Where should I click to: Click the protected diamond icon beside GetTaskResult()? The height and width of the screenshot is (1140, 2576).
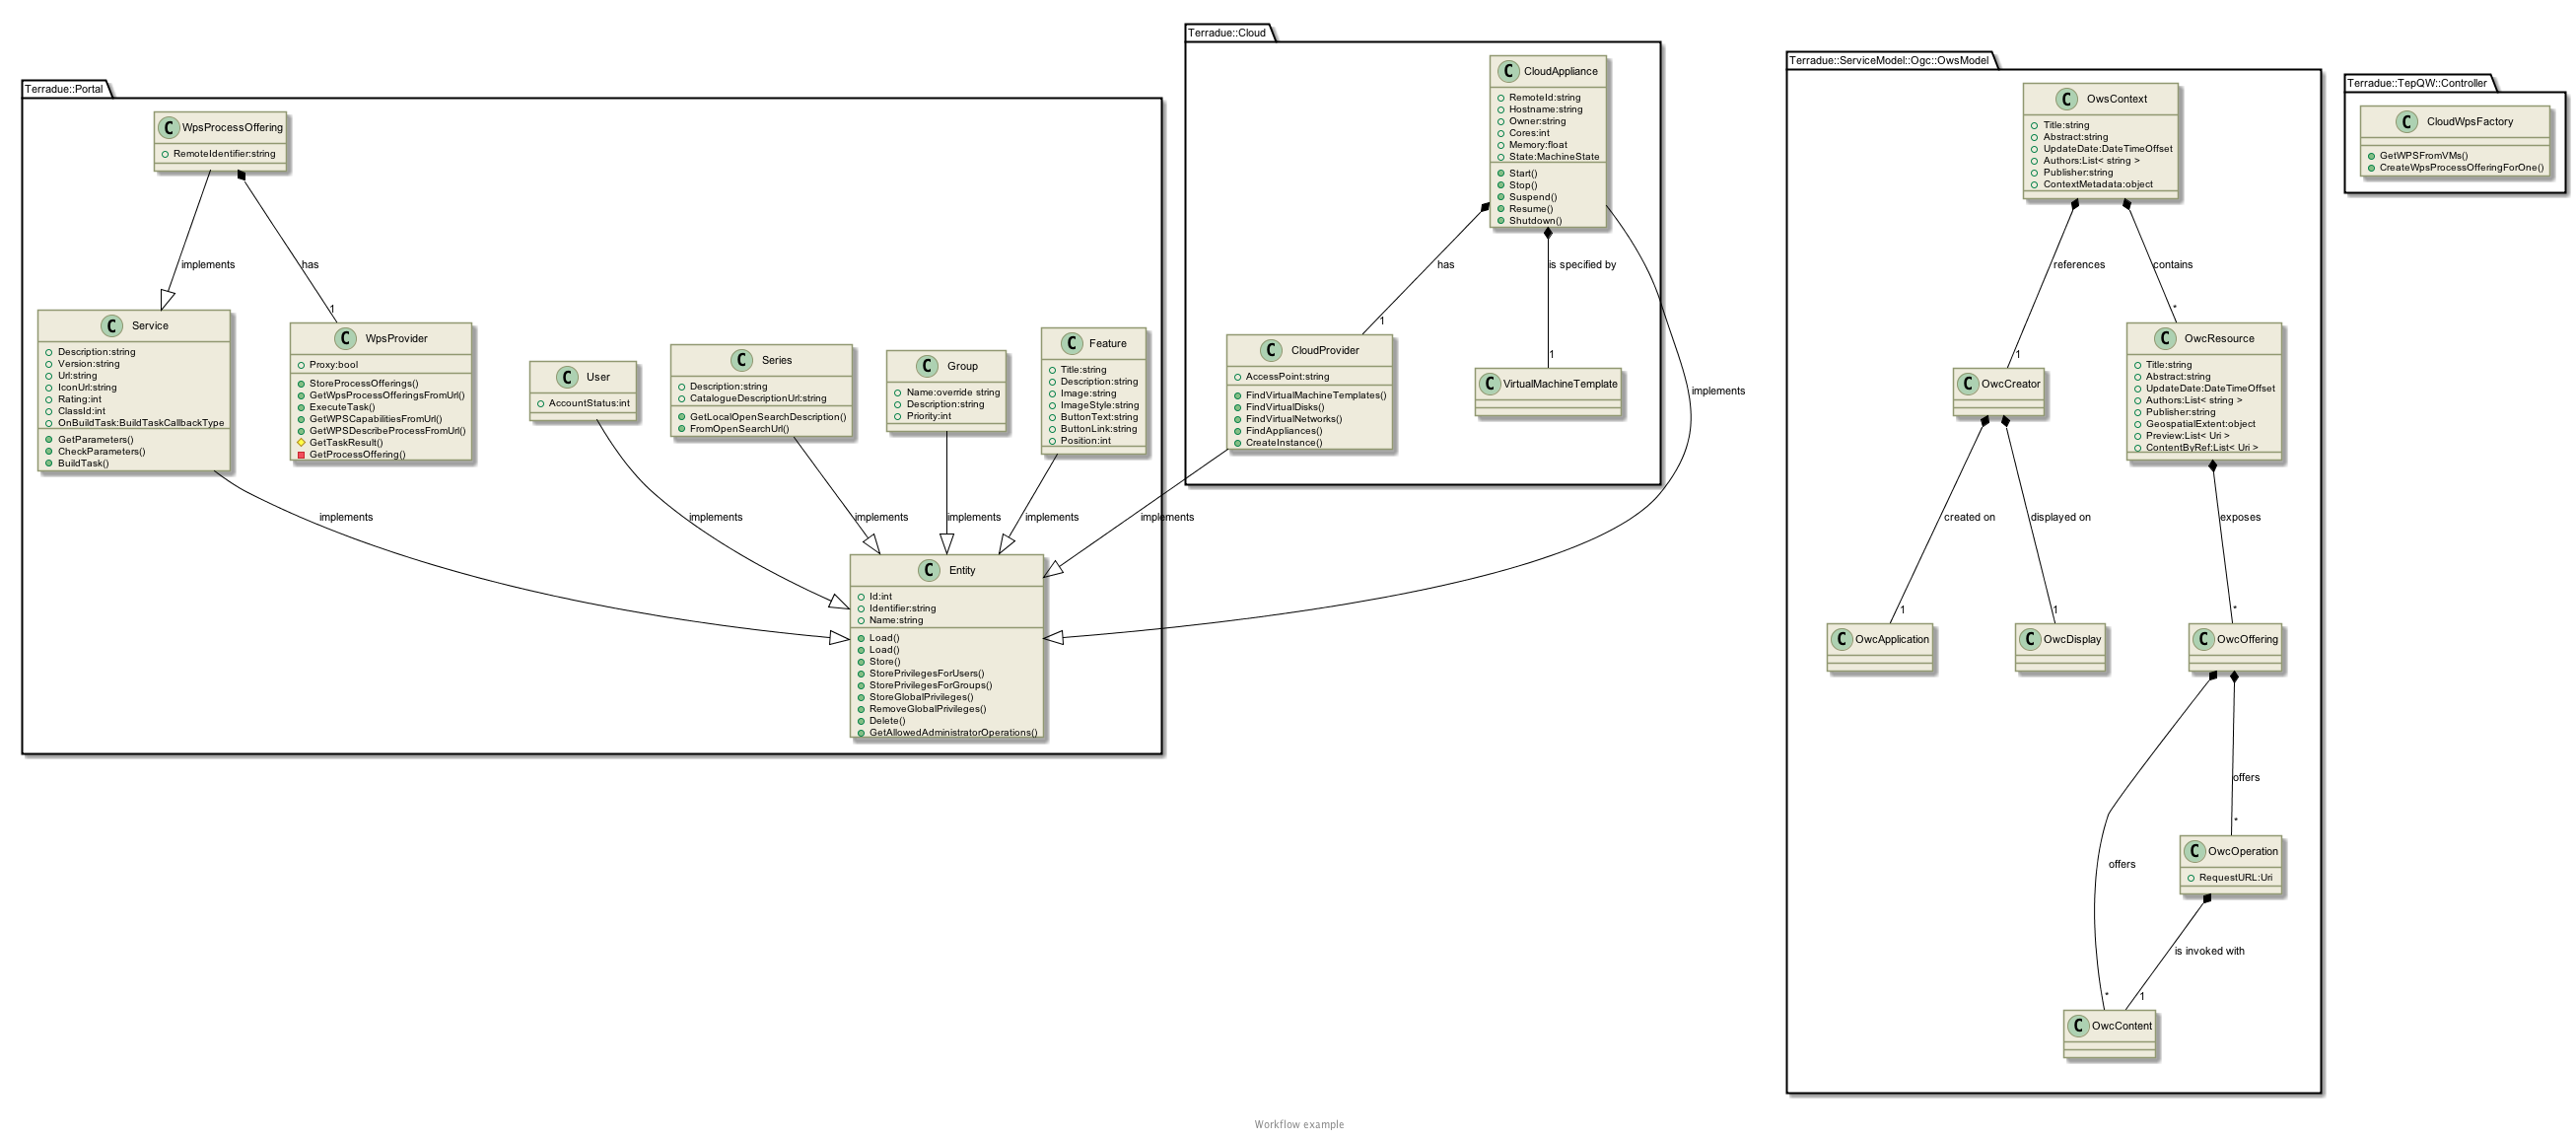[301, 442]
